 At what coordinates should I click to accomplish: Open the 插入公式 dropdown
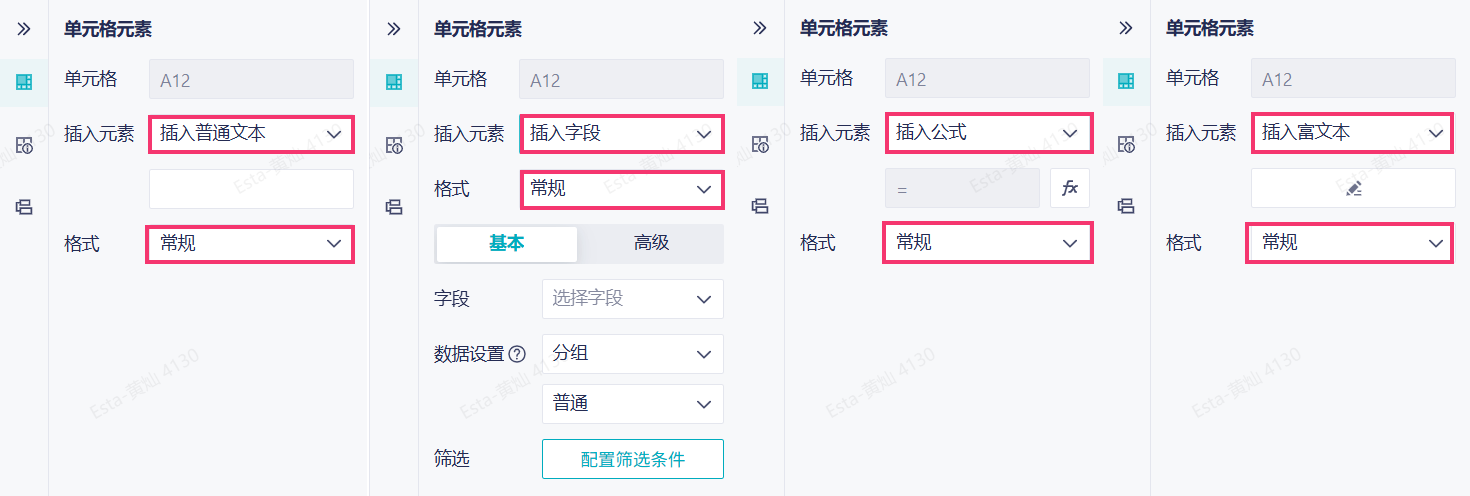click(987, 133)
